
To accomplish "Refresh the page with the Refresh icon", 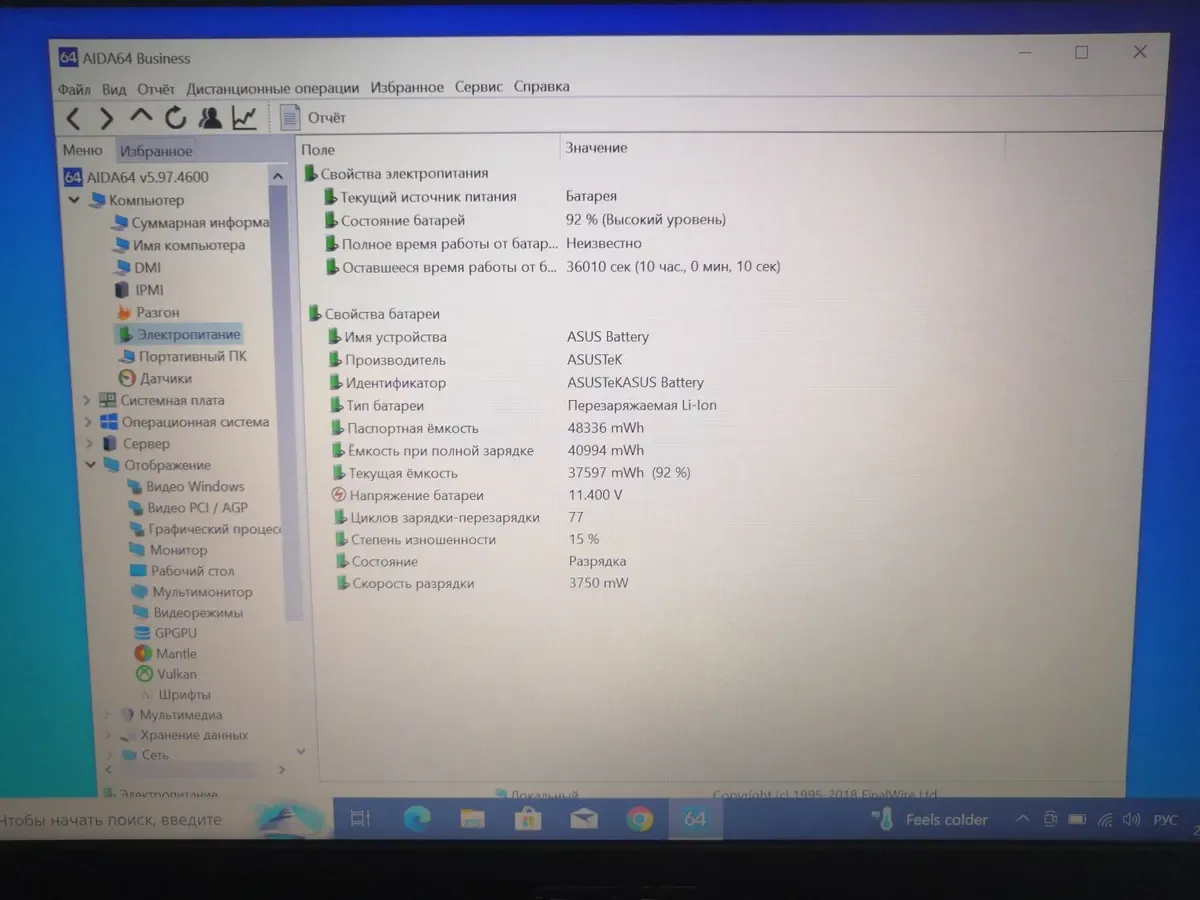I will tap(175, 119).
